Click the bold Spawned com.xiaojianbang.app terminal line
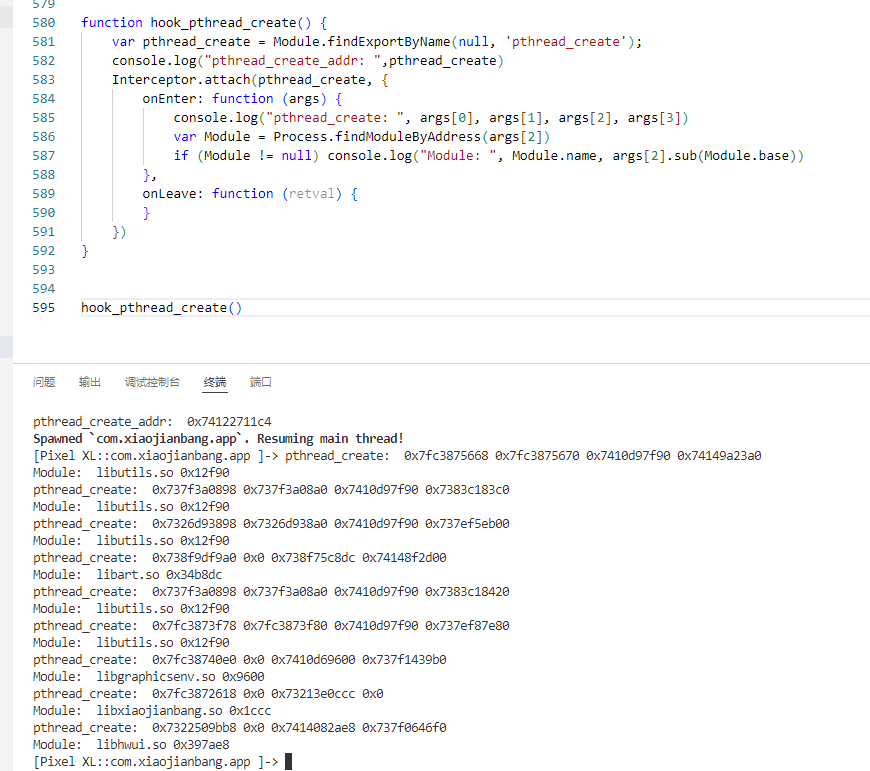This screenshot has height=771, width=870. (218, 439)
